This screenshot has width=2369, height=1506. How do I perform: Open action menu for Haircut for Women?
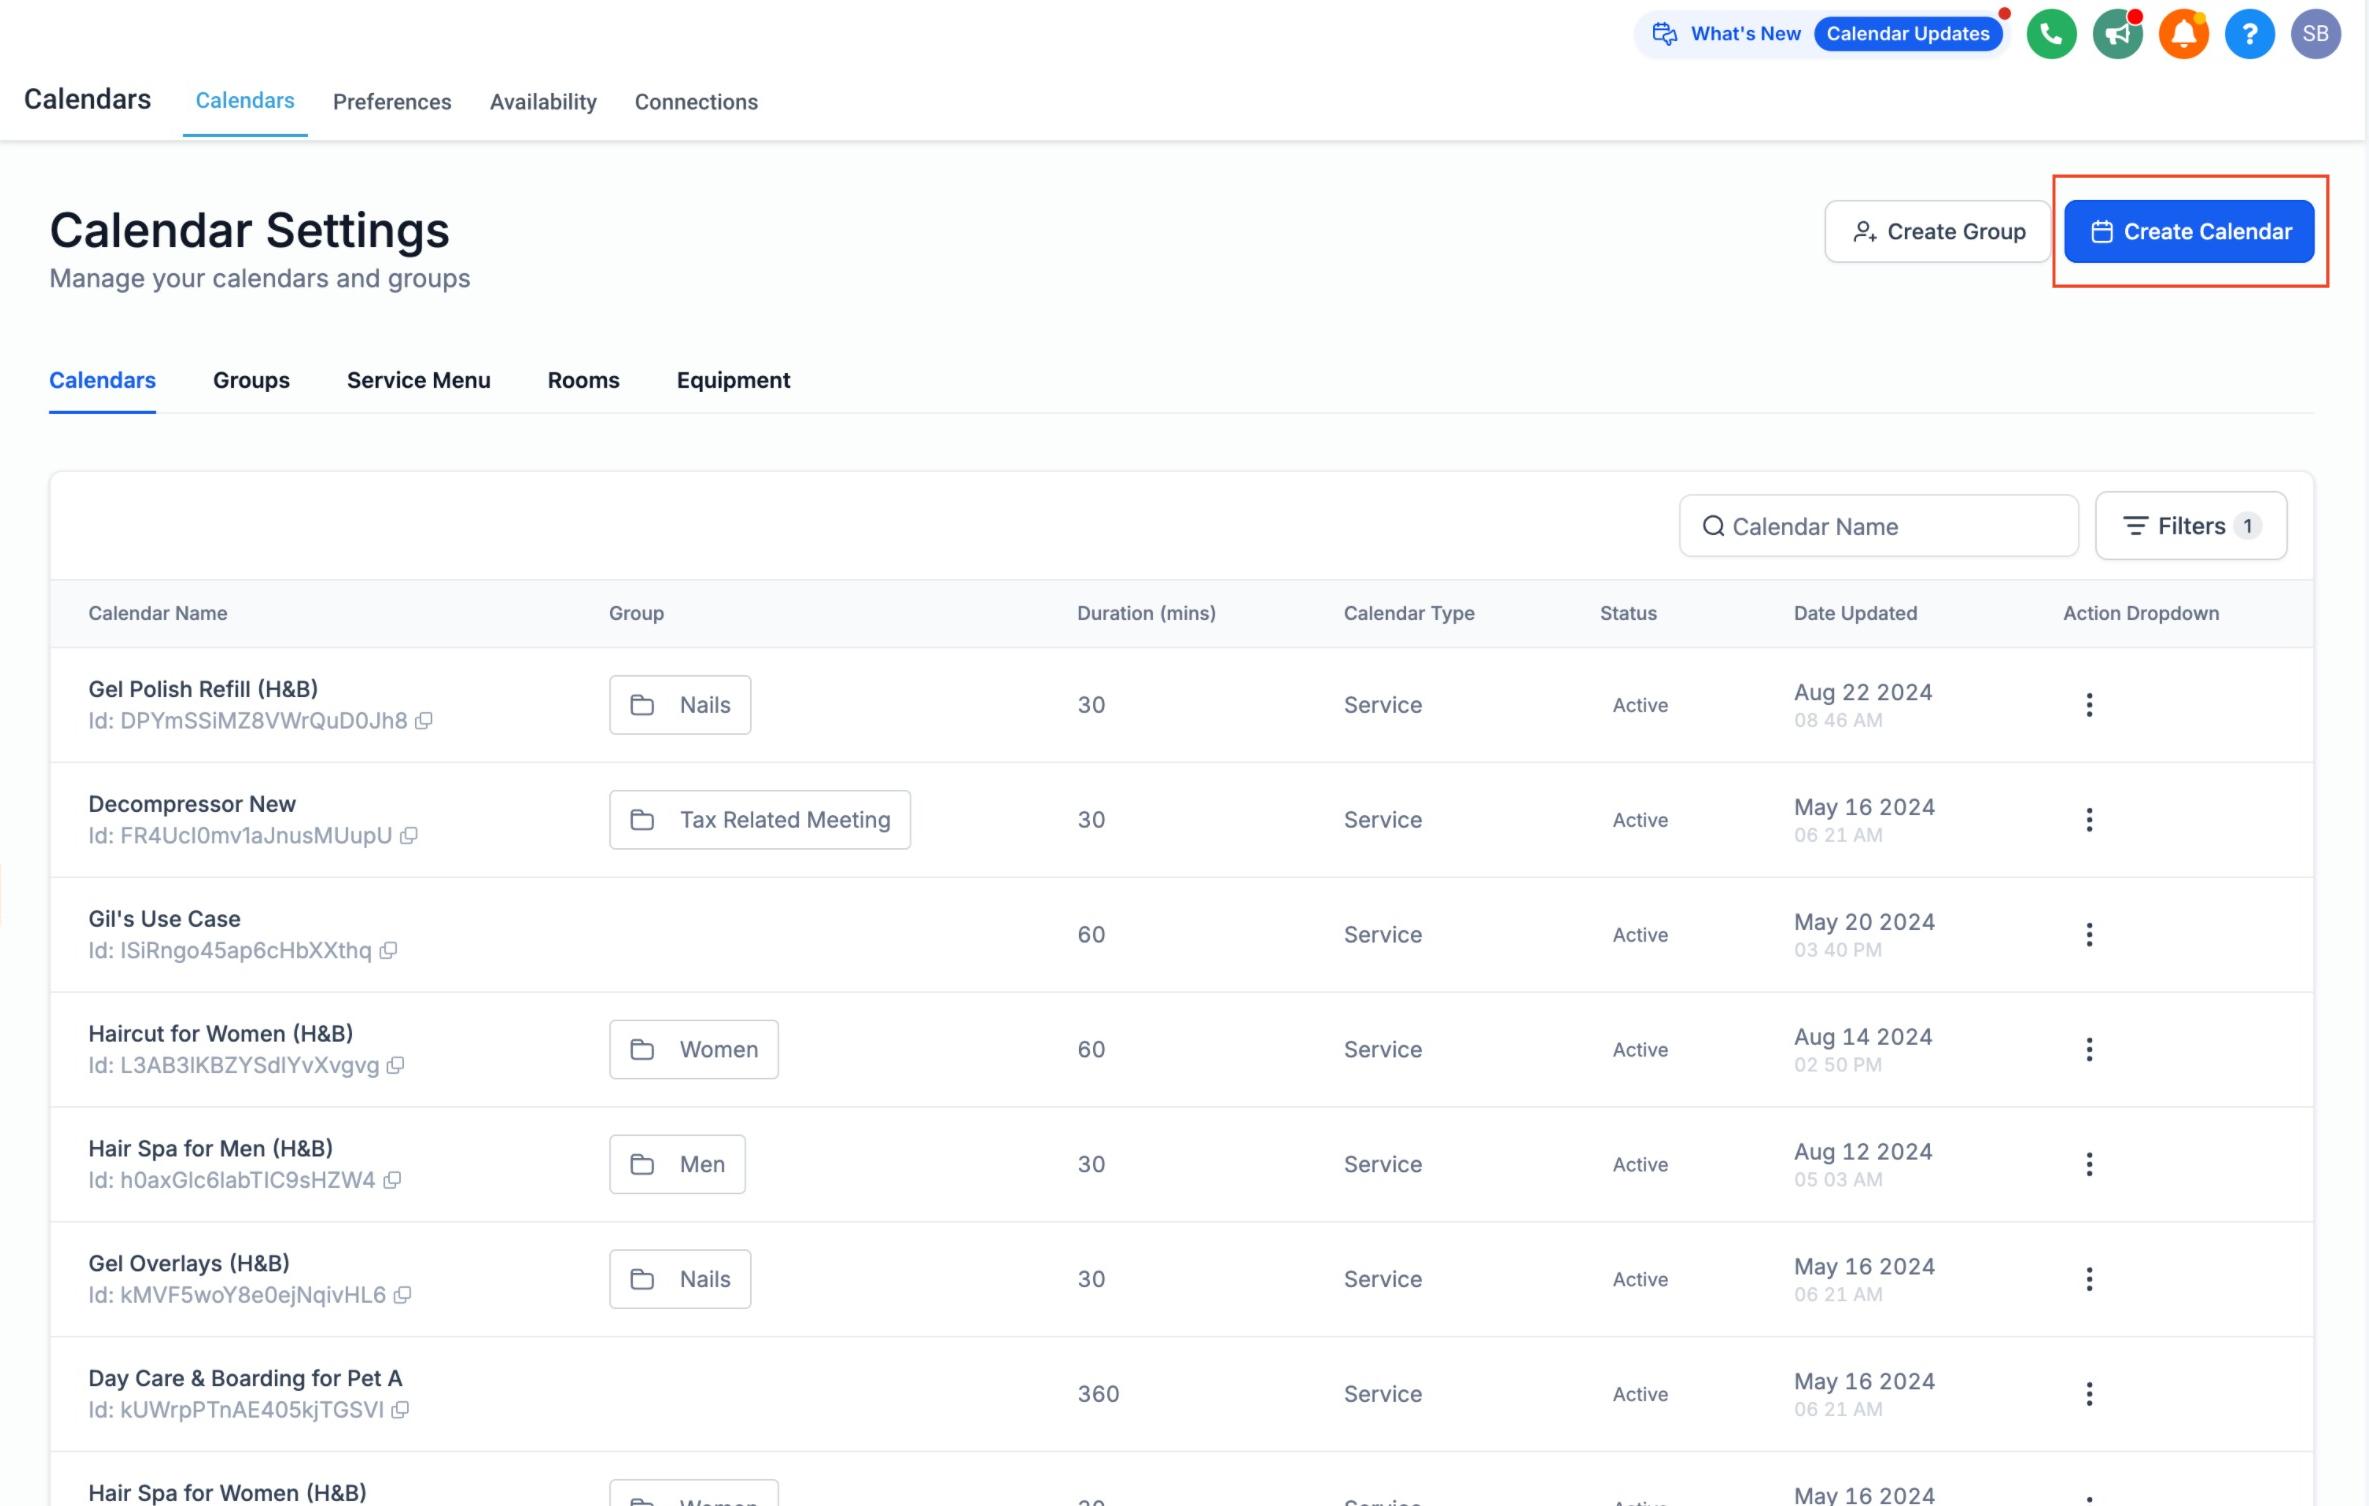(x=2089, y=1050)
